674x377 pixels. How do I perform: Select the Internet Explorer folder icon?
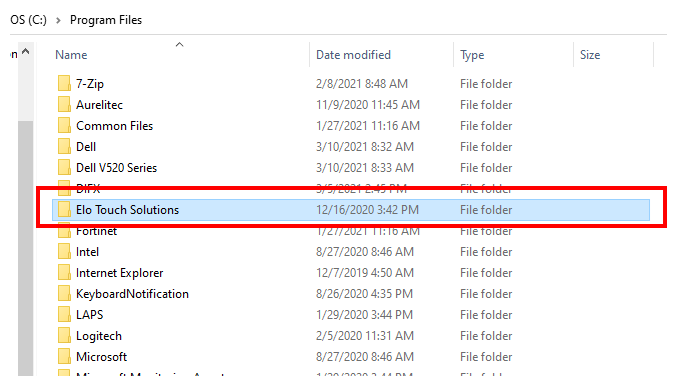(x=64, y=273)
